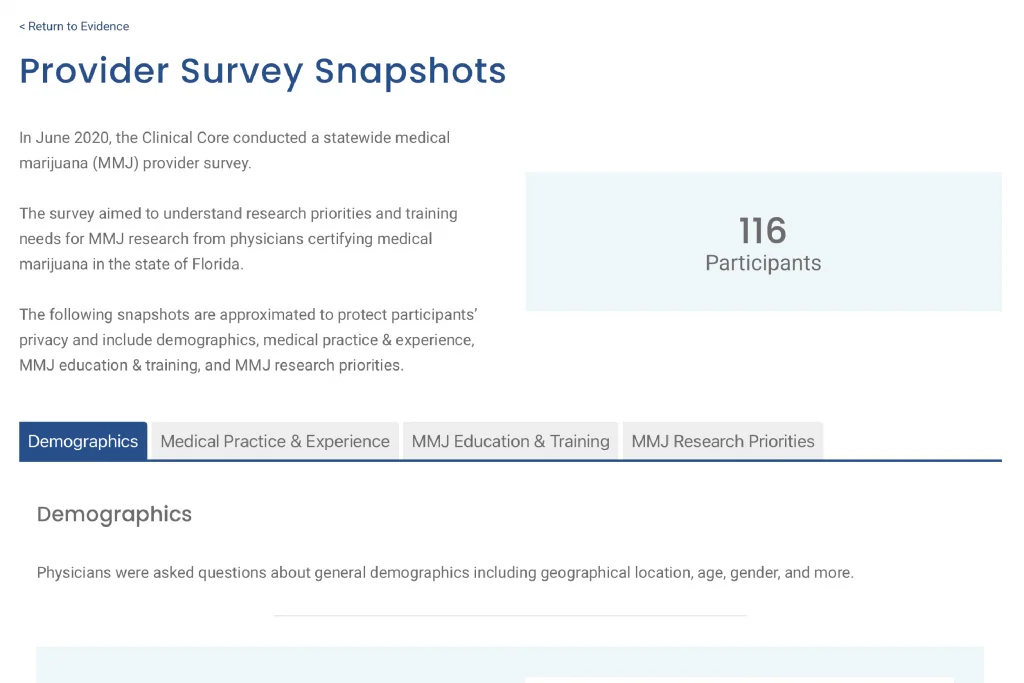Viewport: 1024px width, 683px height.
Task: Click the back chevron before Return to Evidence
Action: [23, 26]
